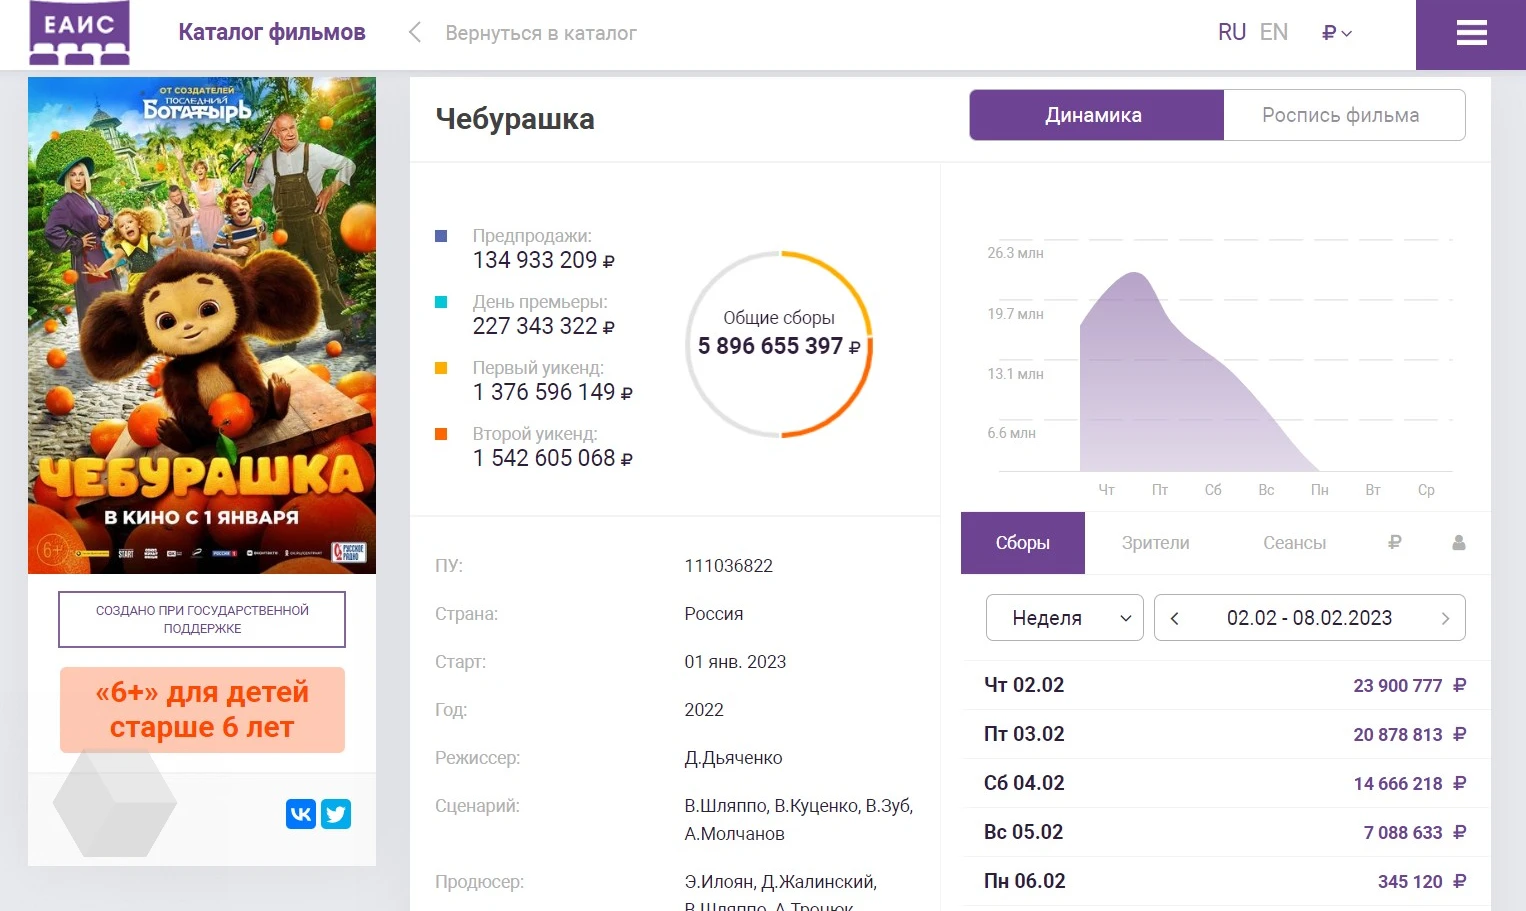Click the Сб label on chart axis
1526x911 pixels.
1213,490
